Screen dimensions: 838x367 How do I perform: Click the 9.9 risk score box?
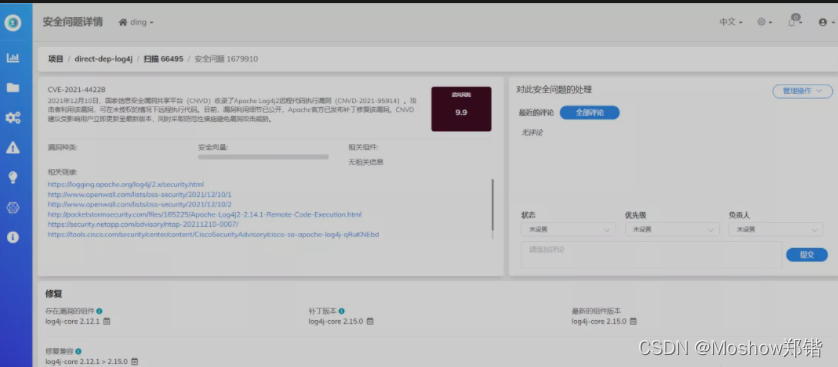[461, 109]
